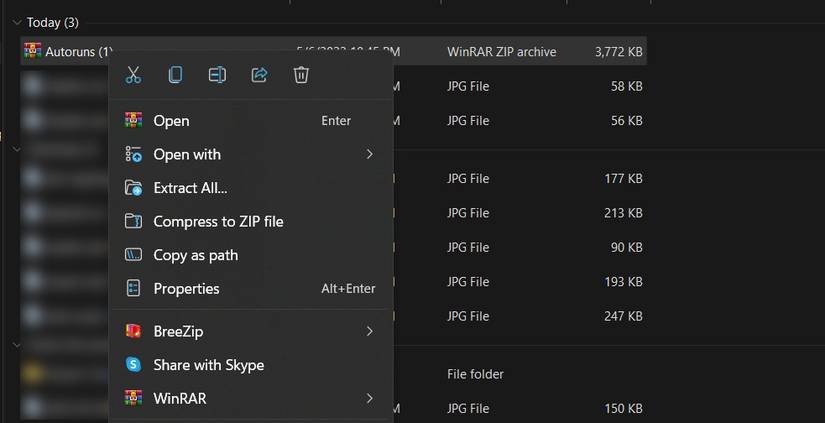
Task: Click the Skype icon in menu
Action: coord(133,365)
